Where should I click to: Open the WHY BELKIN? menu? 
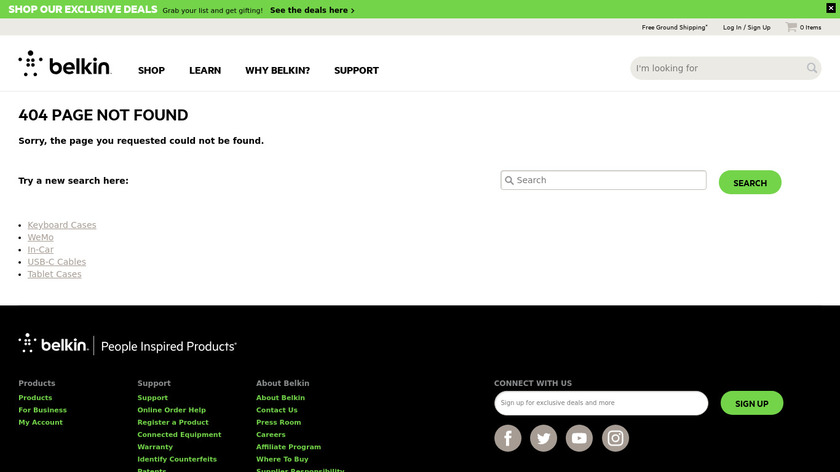click(278, 71)
